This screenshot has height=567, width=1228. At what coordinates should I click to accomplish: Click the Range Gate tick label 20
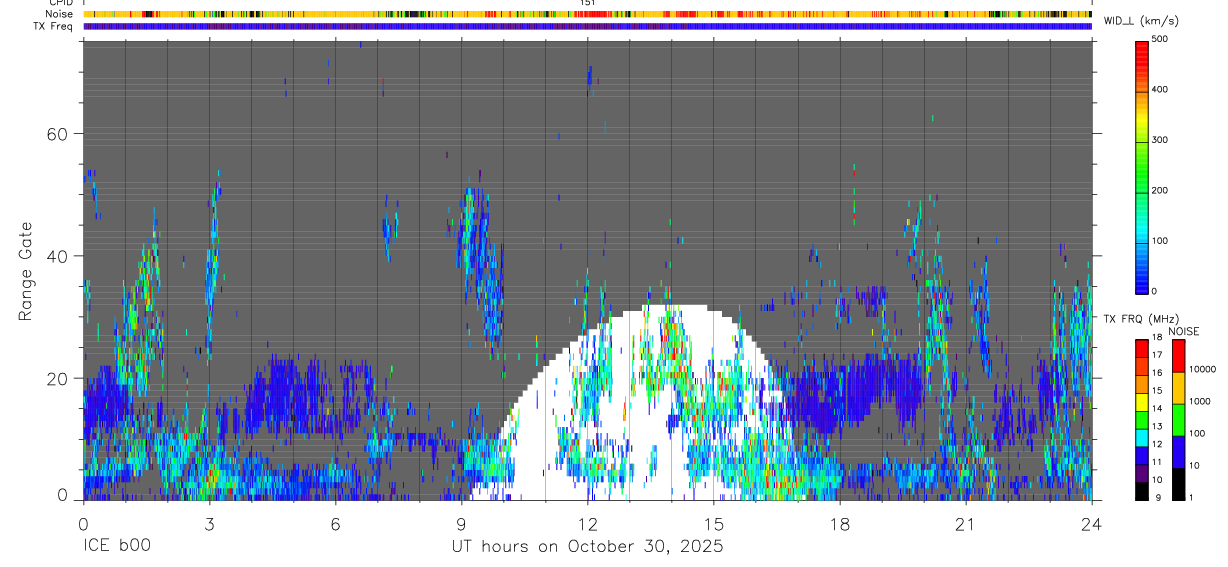pyautogui.click(x=56, y=378)
